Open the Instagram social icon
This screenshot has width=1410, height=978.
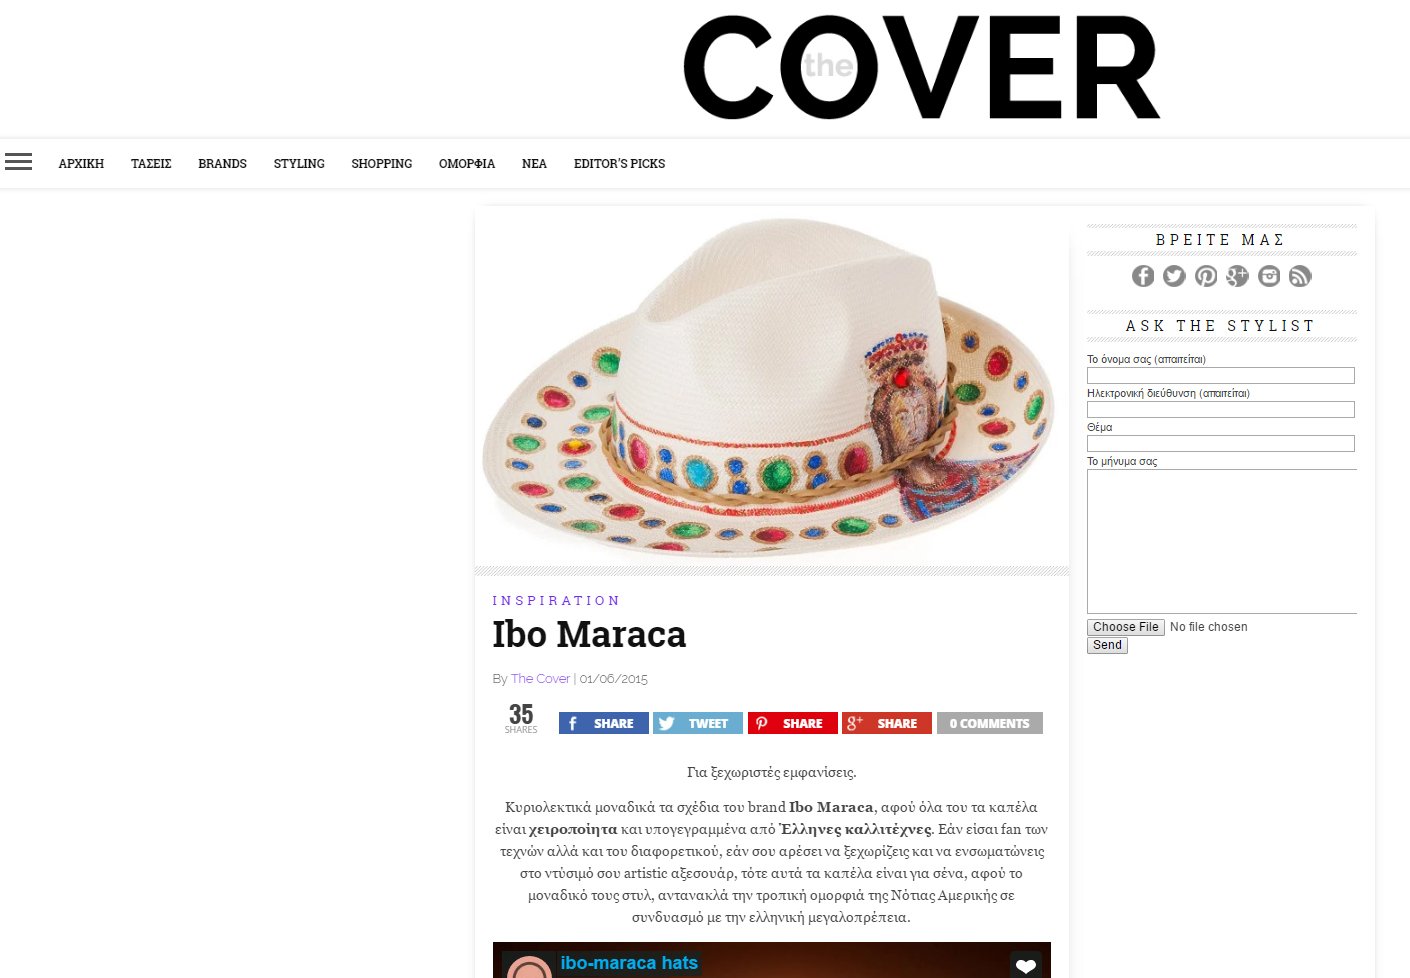(x=1269, y=276)
